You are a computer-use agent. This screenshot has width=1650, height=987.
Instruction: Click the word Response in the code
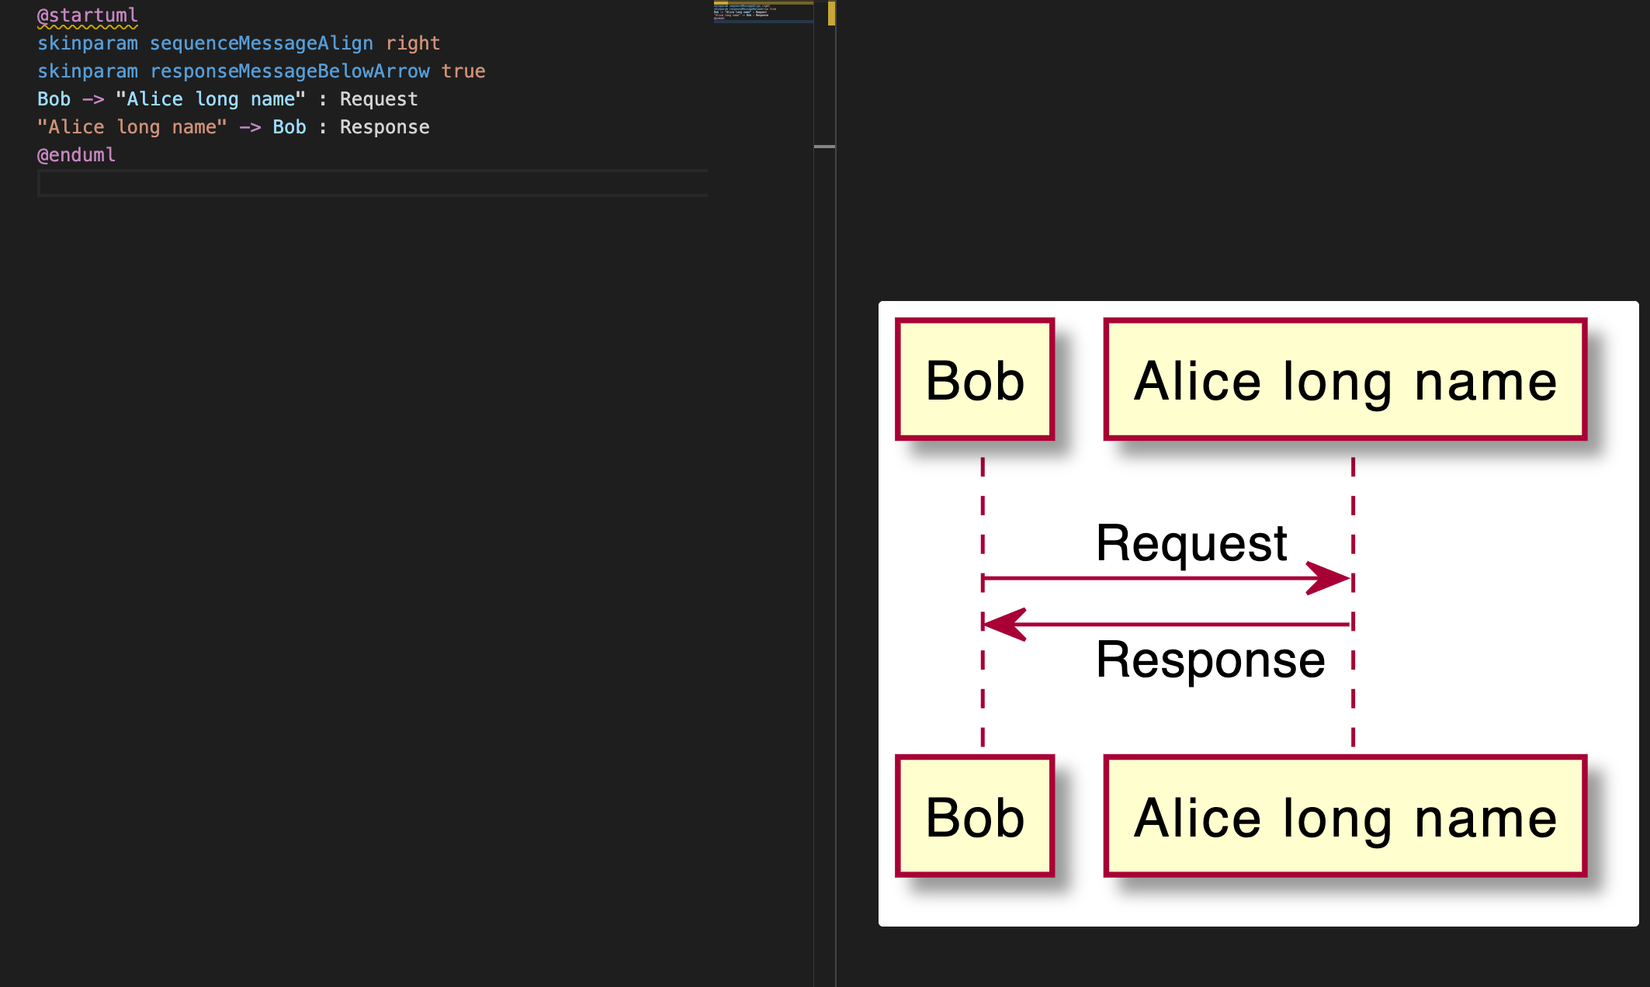(384, 127)
